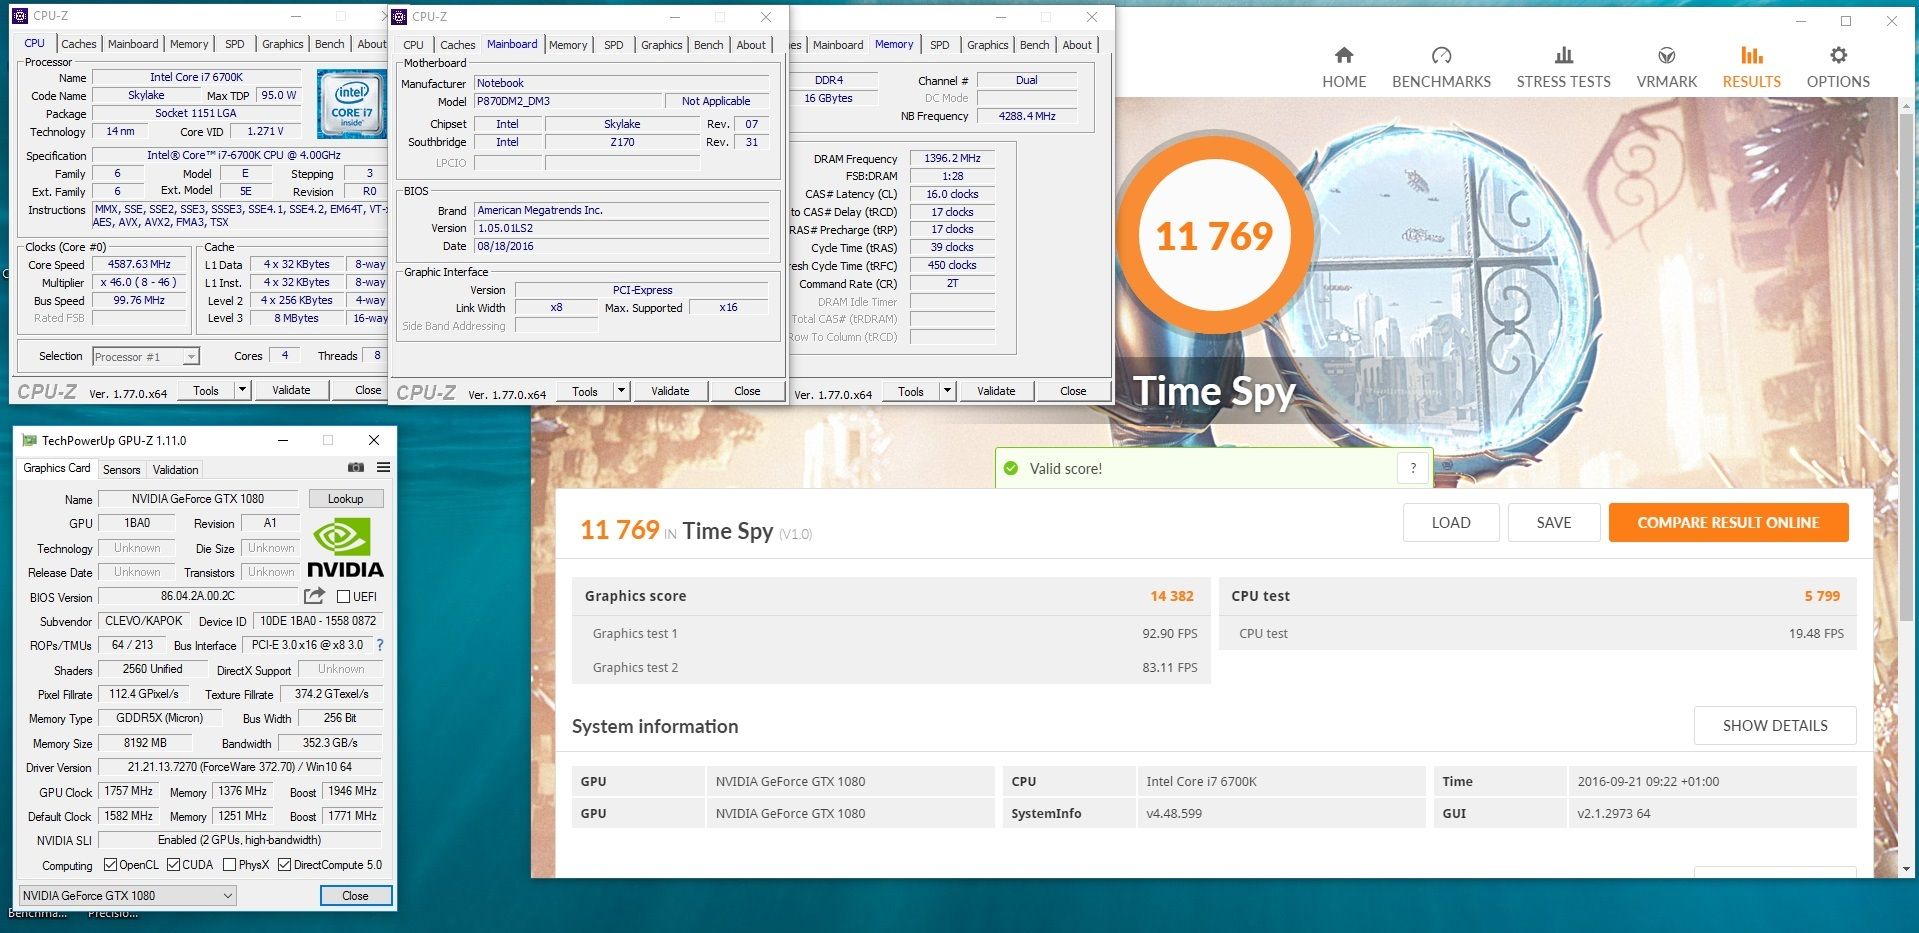Click the Graphics test 1 row
This screenshot has width=1919, height=933.
891,633
